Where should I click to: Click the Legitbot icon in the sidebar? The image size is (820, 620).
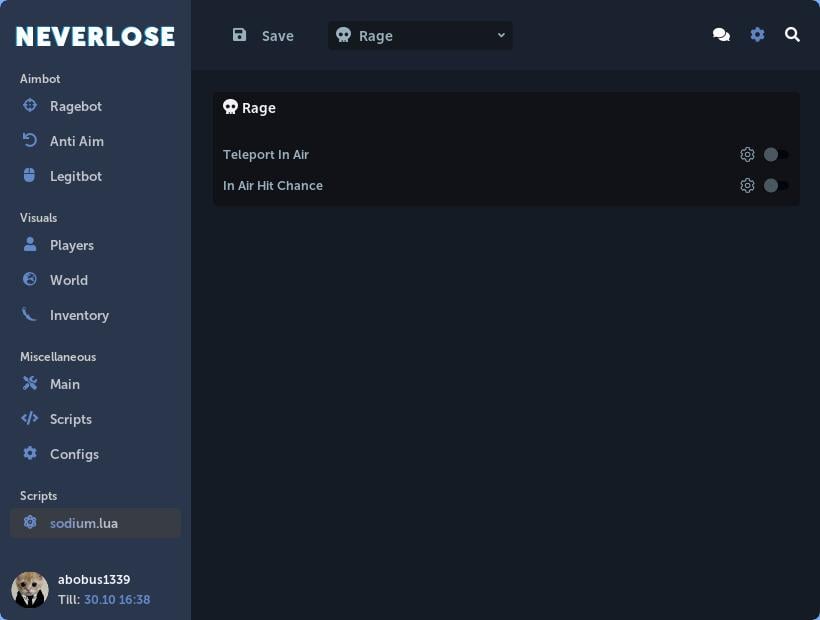pos(31,175)
